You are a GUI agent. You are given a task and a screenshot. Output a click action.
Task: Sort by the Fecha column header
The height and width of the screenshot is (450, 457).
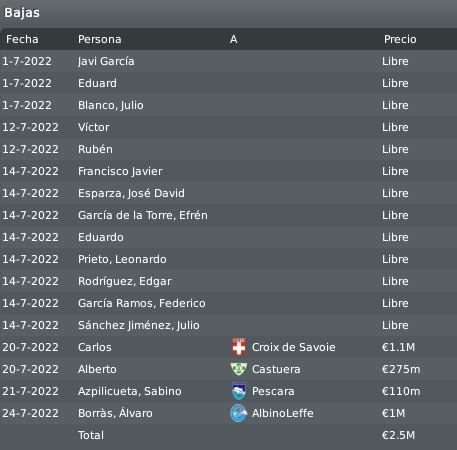click(22, 39)
